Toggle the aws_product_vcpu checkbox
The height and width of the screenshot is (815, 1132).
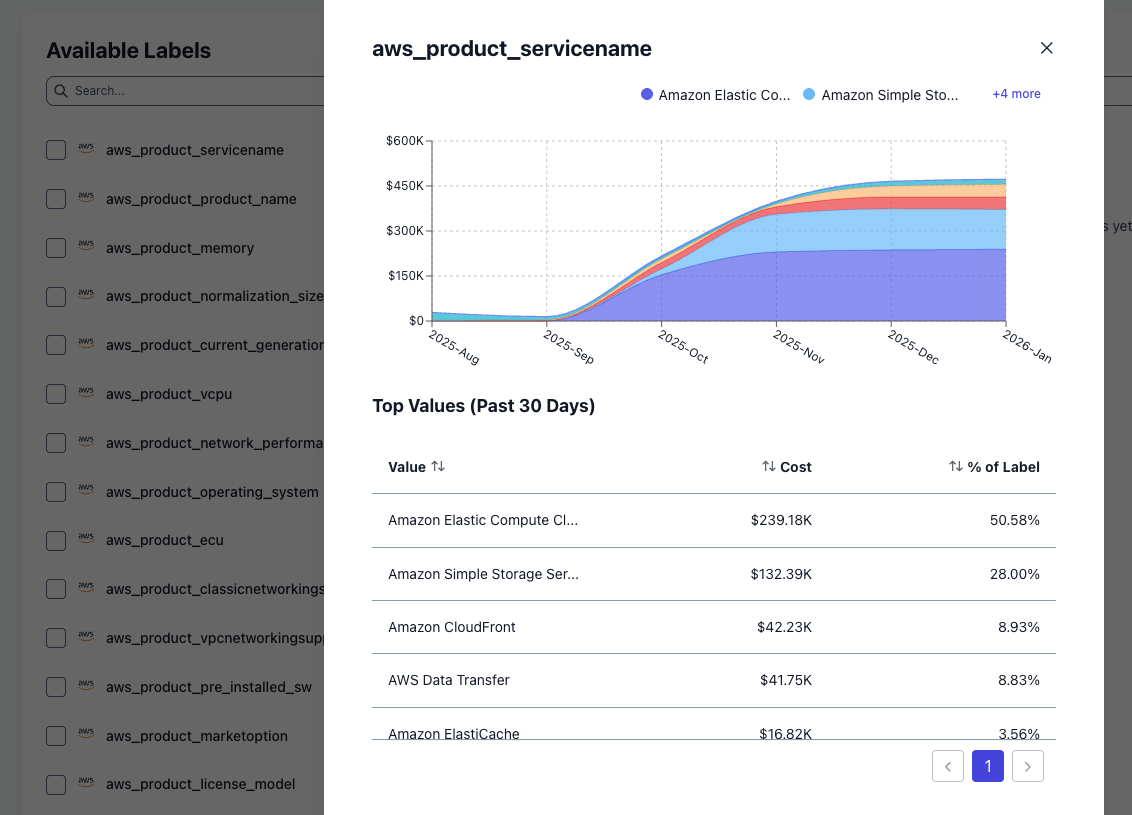coord(55,393)
